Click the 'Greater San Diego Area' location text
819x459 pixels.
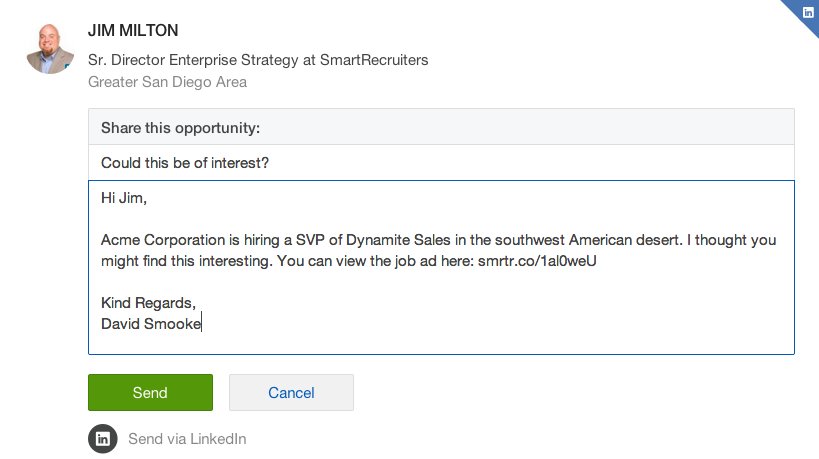coord(167,82)
